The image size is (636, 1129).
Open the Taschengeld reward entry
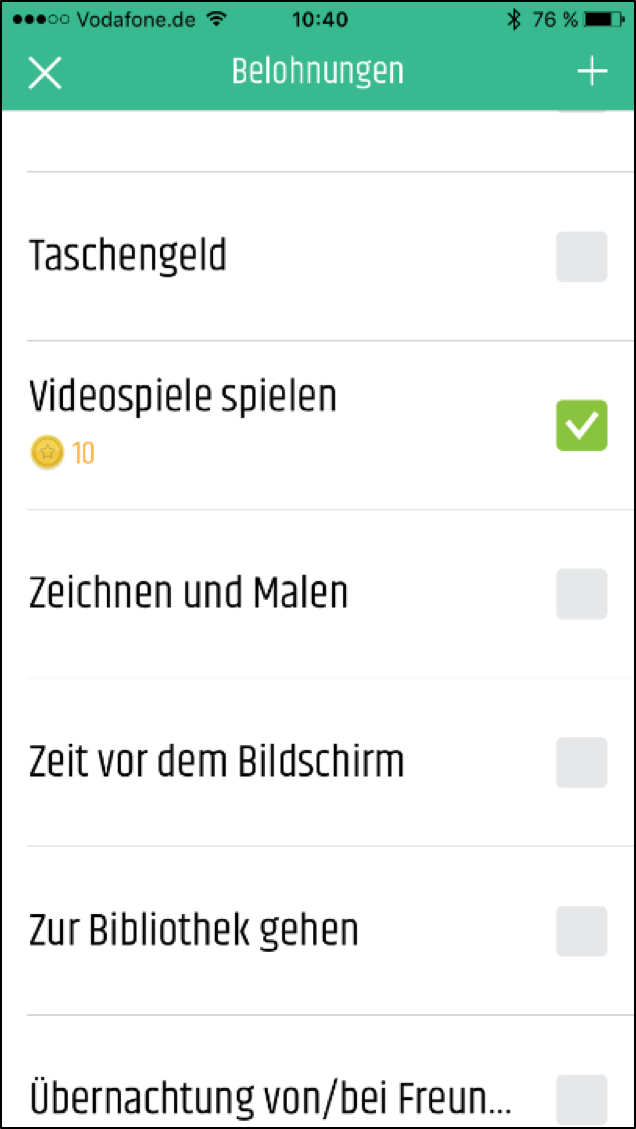tap(128, 256)
